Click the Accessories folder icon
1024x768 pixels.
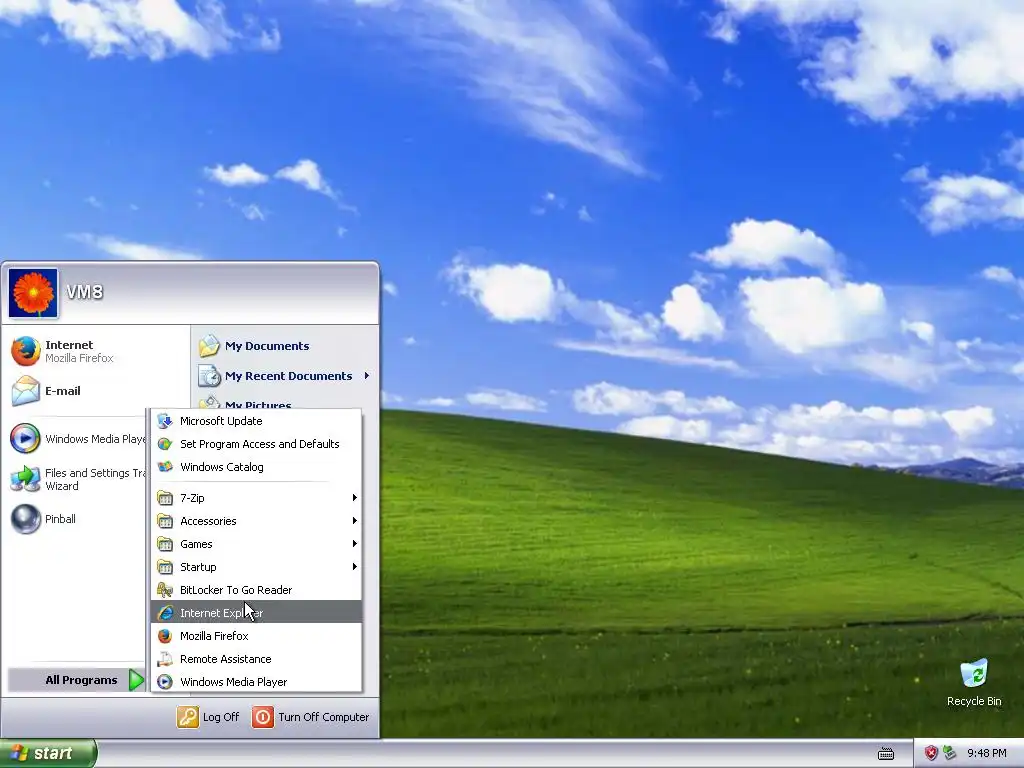165,521
